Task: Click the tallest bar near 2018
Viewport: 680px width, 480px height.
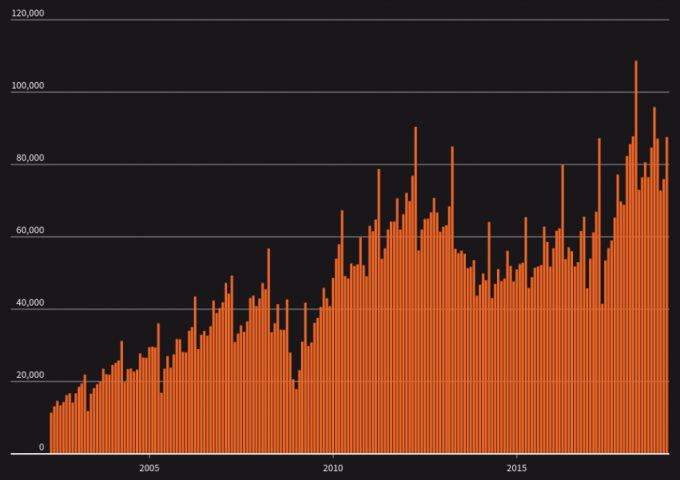Action: [x=636, y=258]
